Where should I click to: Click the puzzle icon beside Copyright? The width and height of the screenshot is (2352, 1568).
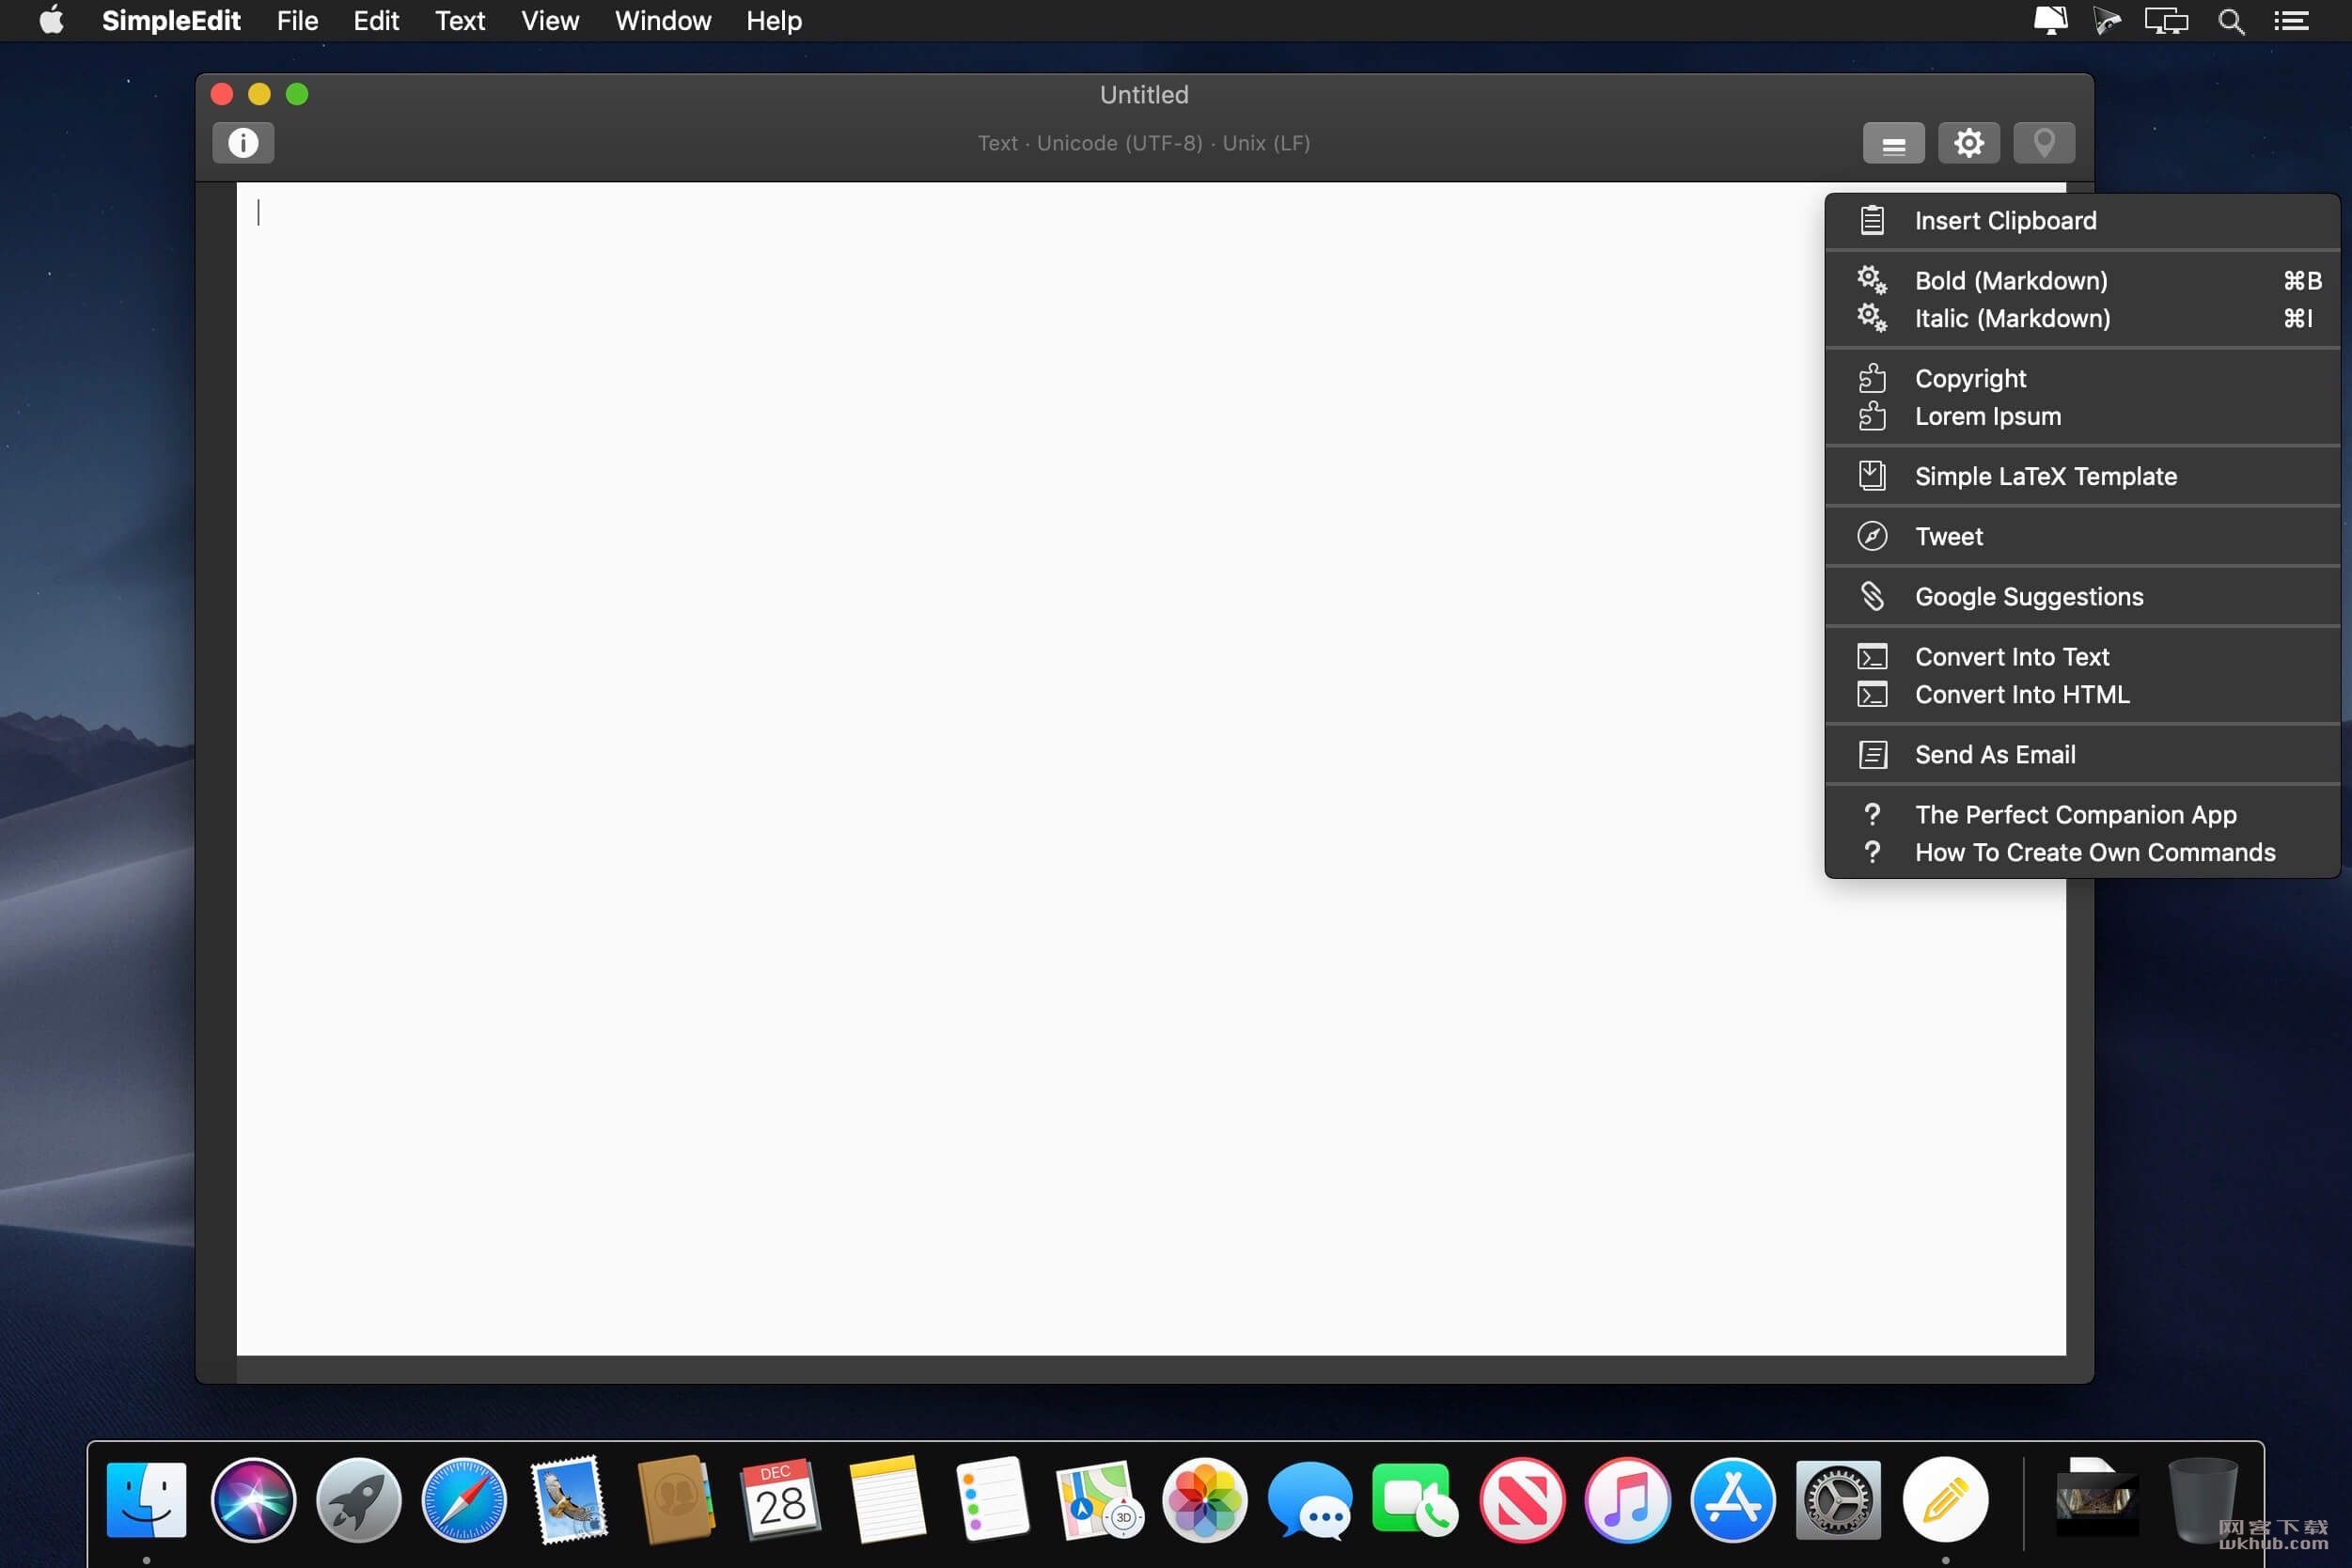pyautogui.click(x=1872, y=378)
